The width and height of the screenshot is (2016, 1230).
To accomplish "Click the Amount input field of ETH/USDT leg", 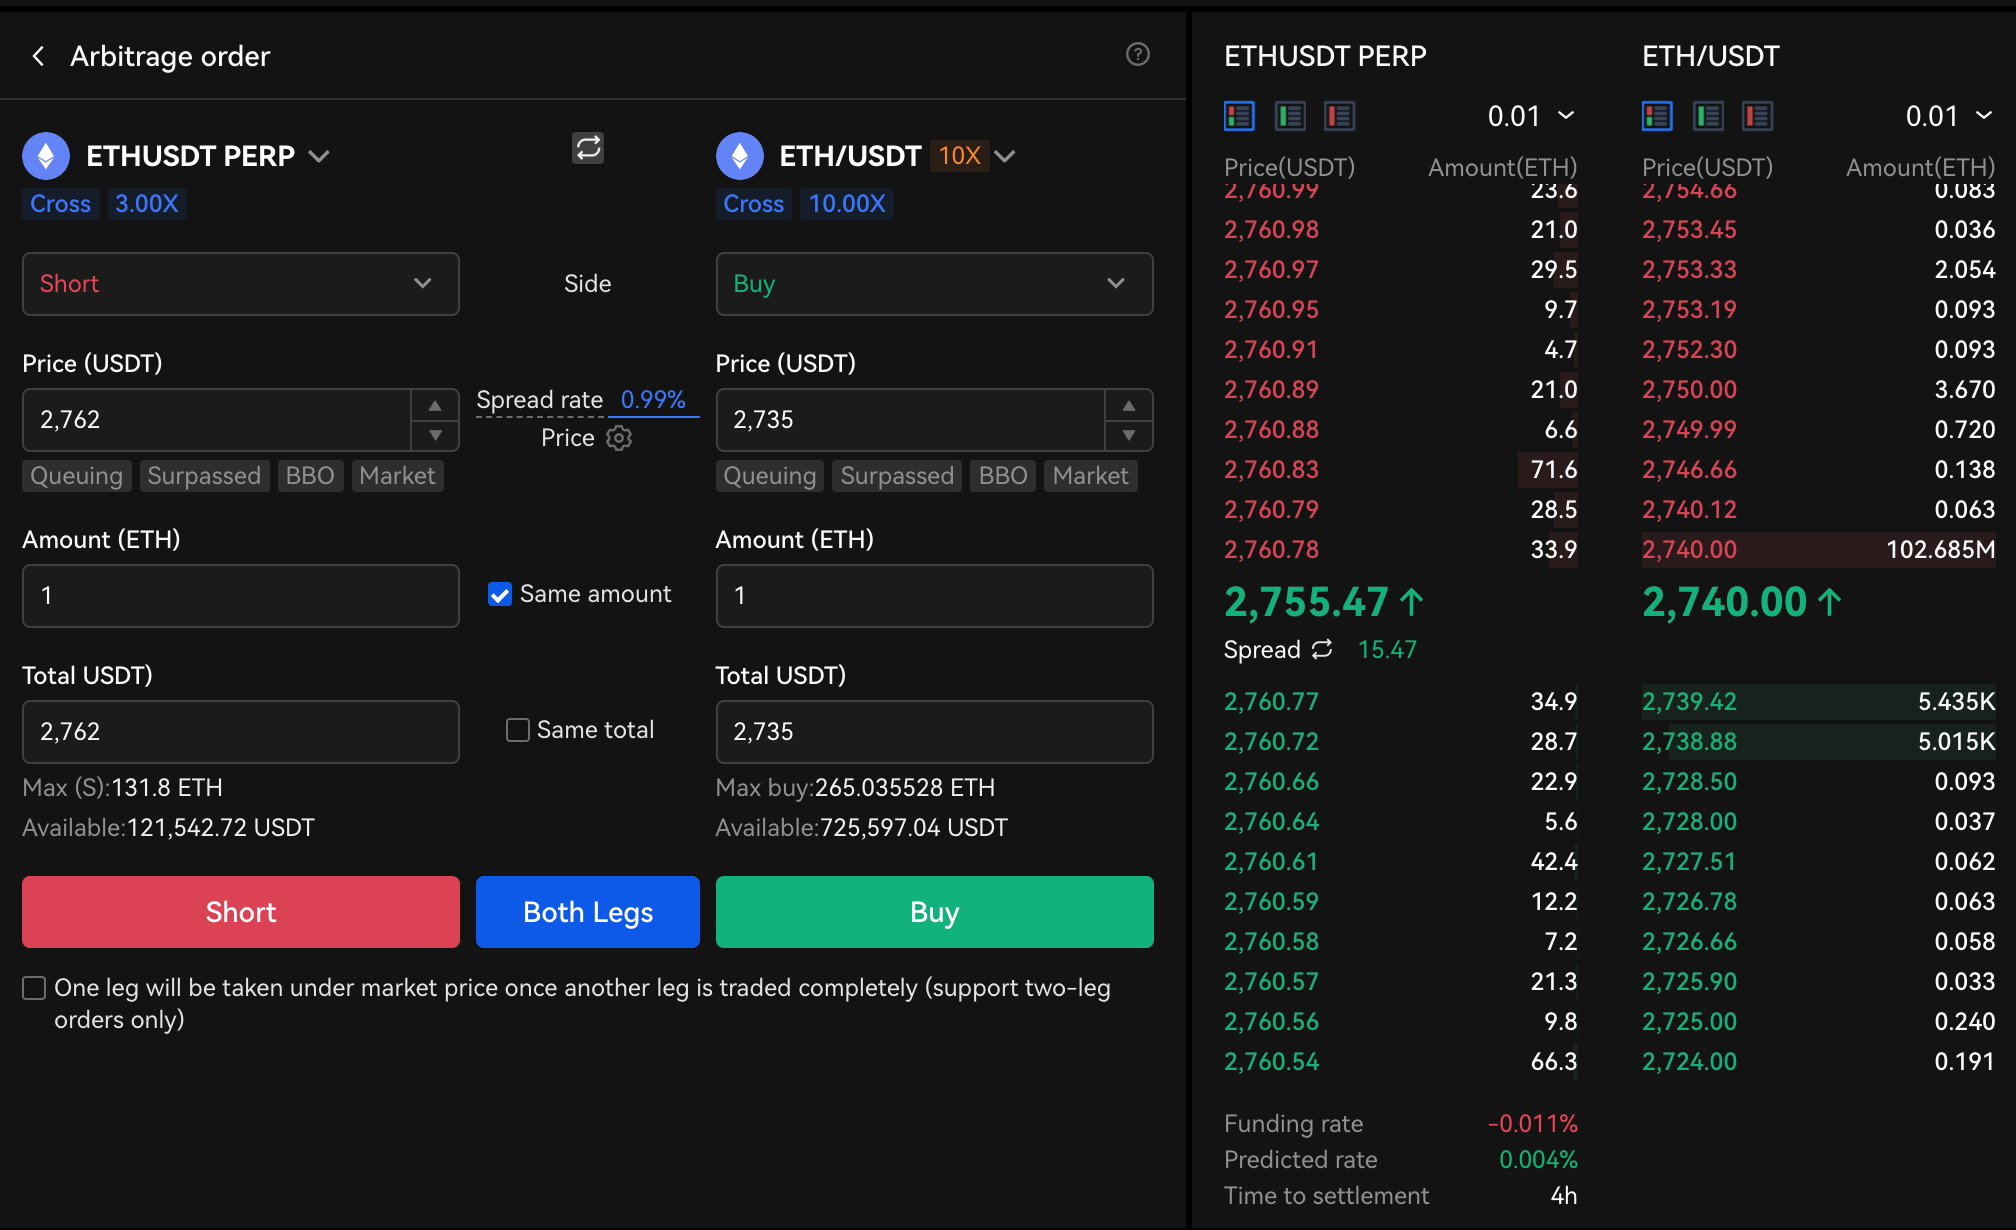I will [934, 595].
